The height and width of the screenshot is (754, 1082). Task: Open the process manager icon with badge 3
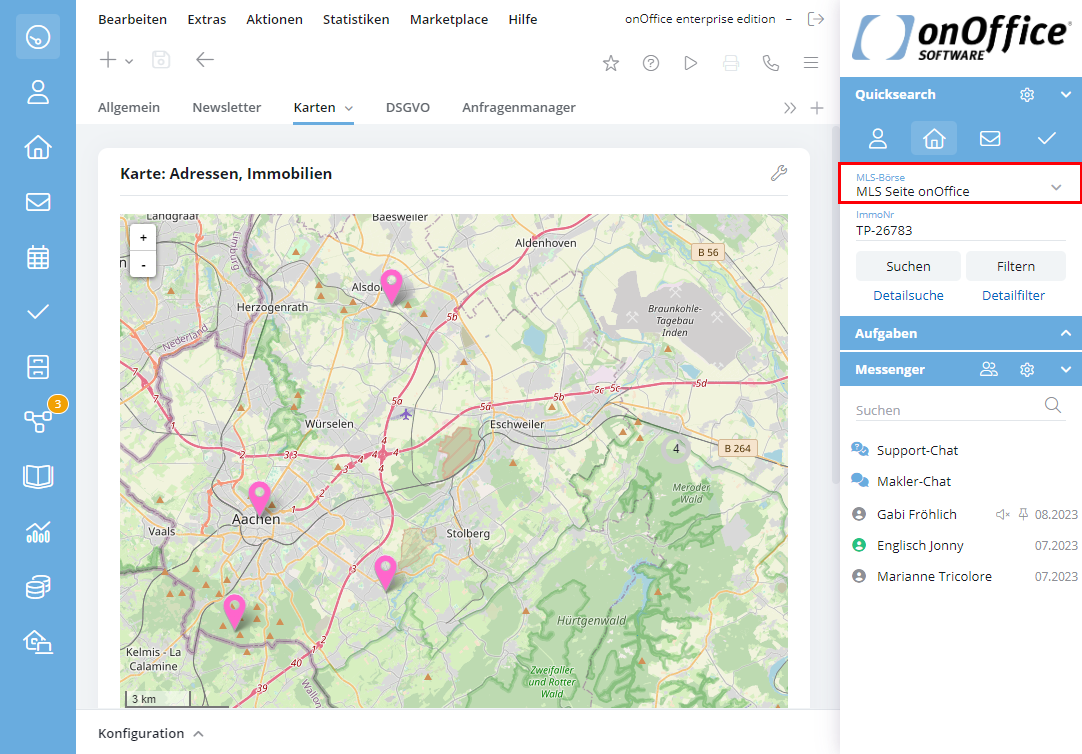(x=38, y=420)
